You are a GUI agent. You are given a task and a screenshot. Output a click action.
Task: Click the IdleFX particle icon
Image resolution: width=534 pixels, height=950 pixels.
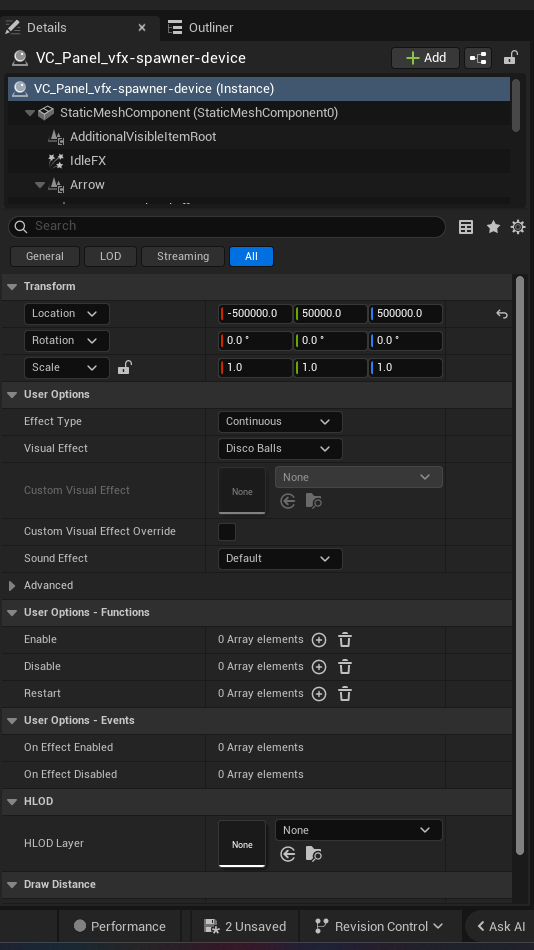56,161
